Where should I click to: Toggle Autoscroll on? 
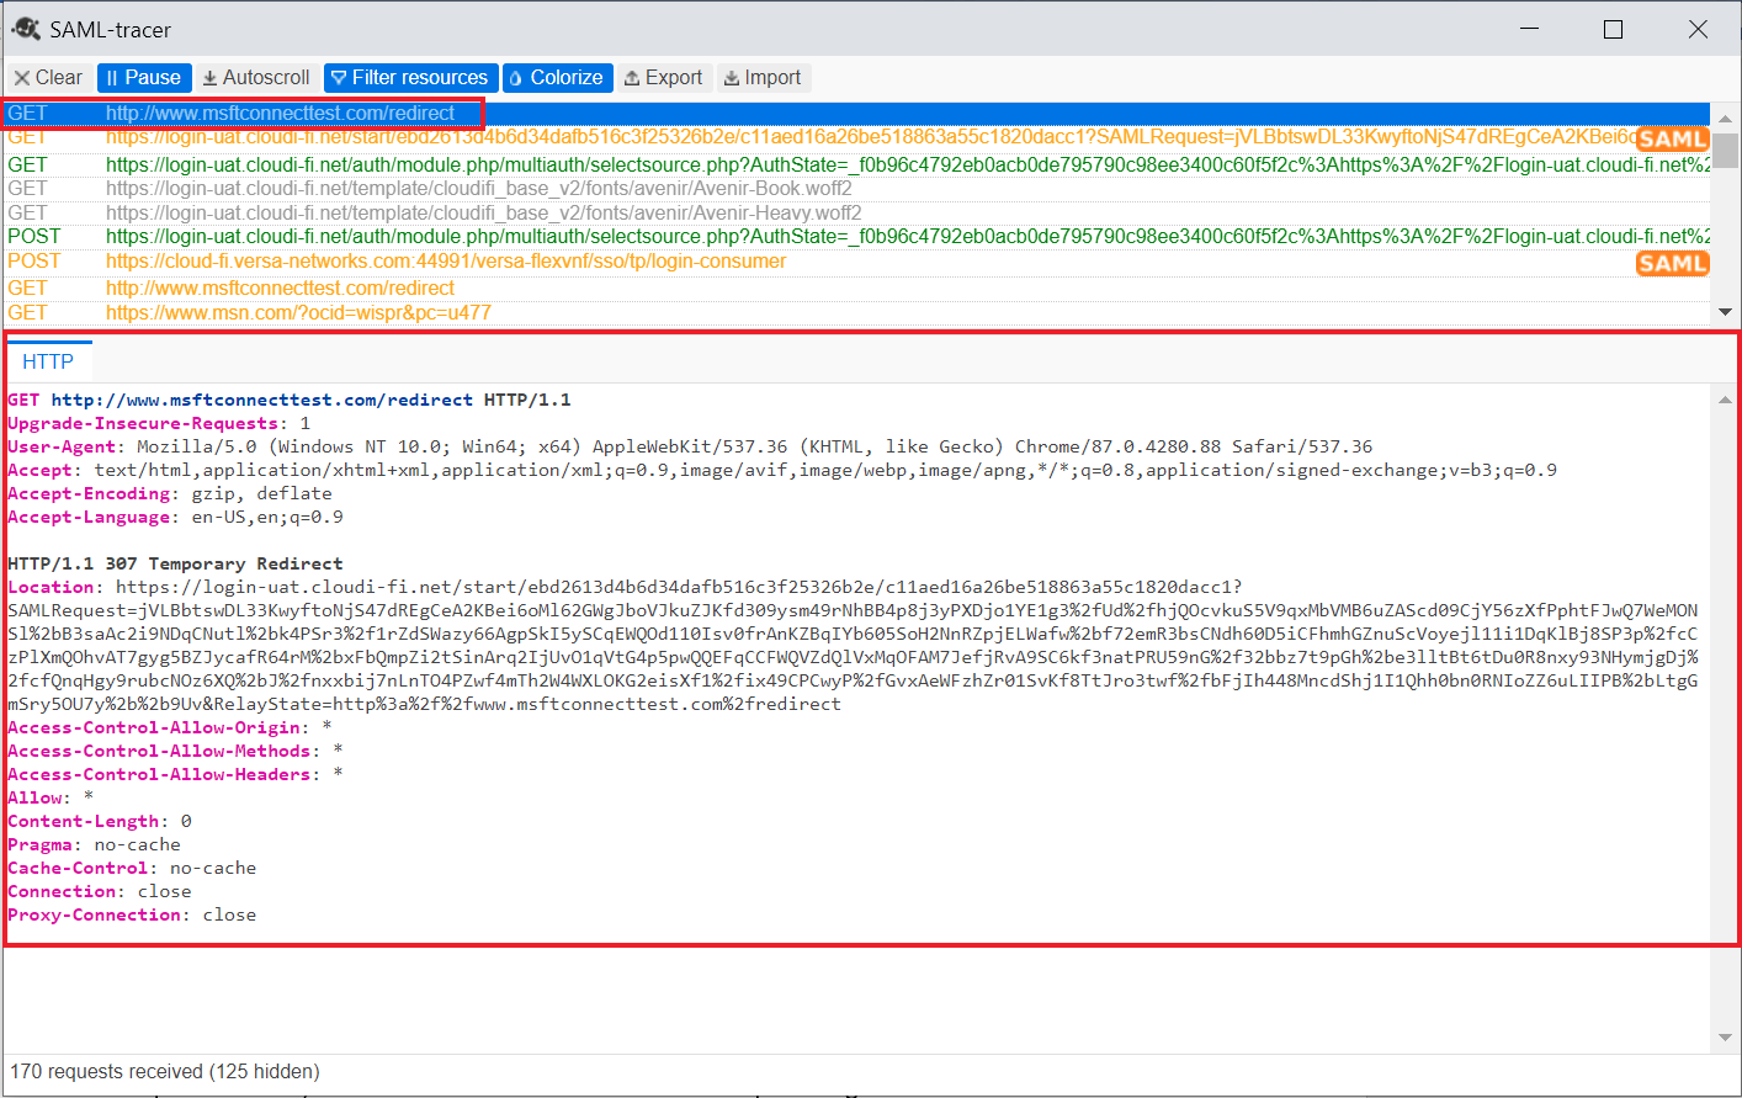point(257,77)
